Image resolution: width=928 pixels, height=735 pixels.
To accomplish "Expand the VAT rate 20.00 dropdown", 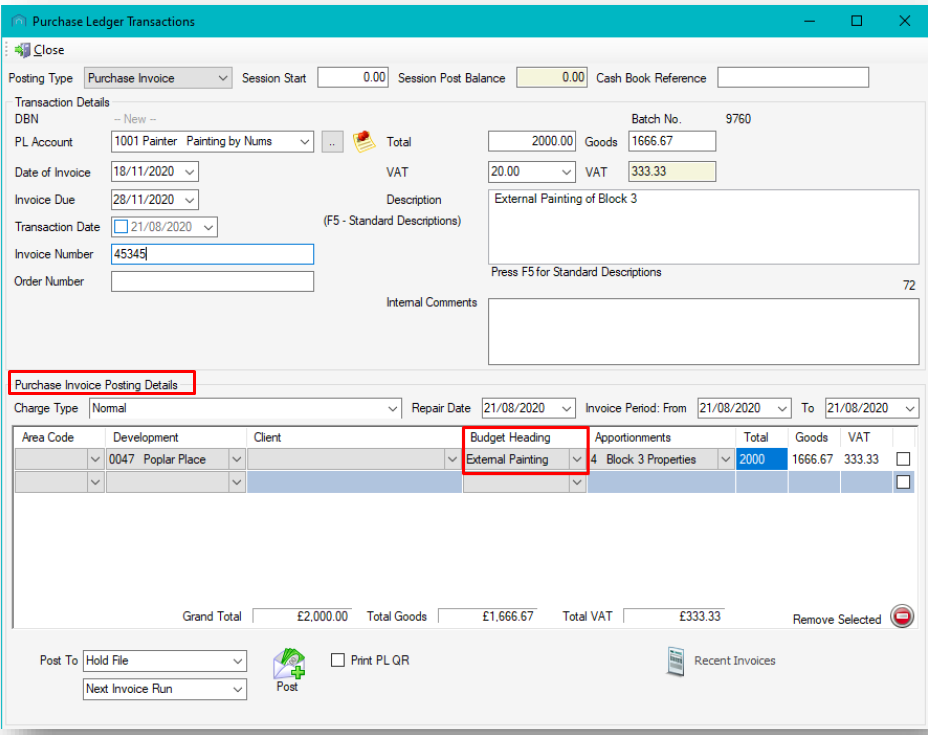I will point(566,172).
